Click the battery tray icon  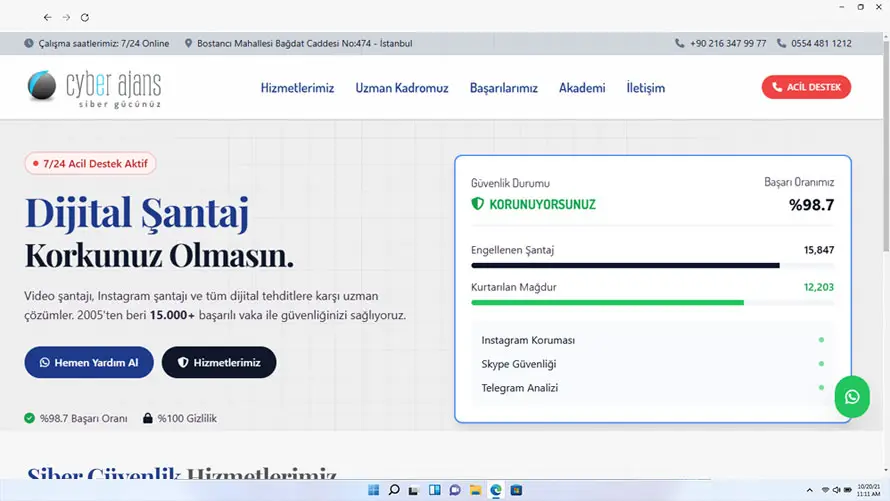(x=847, y=490)
